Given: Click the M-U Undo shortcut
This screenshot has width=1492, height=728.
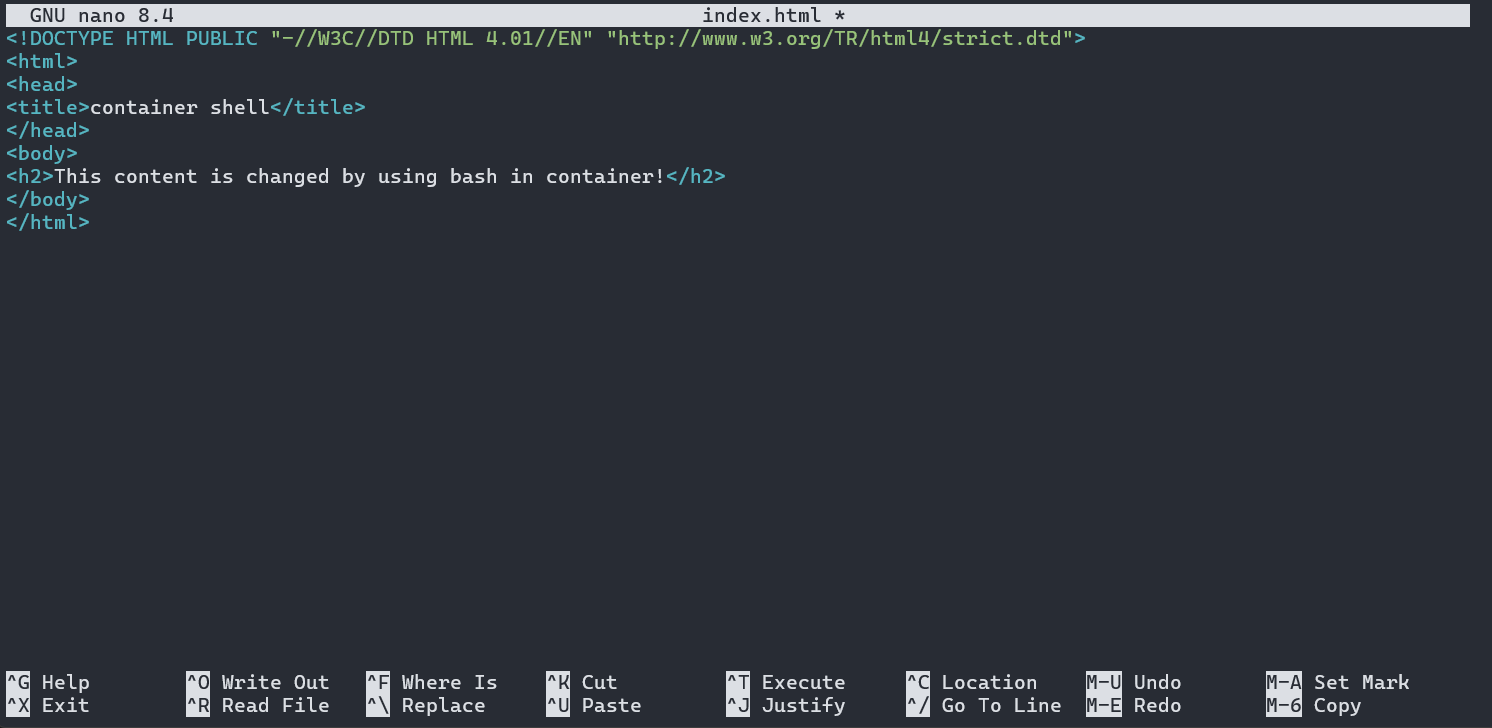Looking at the screenshot, I should pos(1134,682).
